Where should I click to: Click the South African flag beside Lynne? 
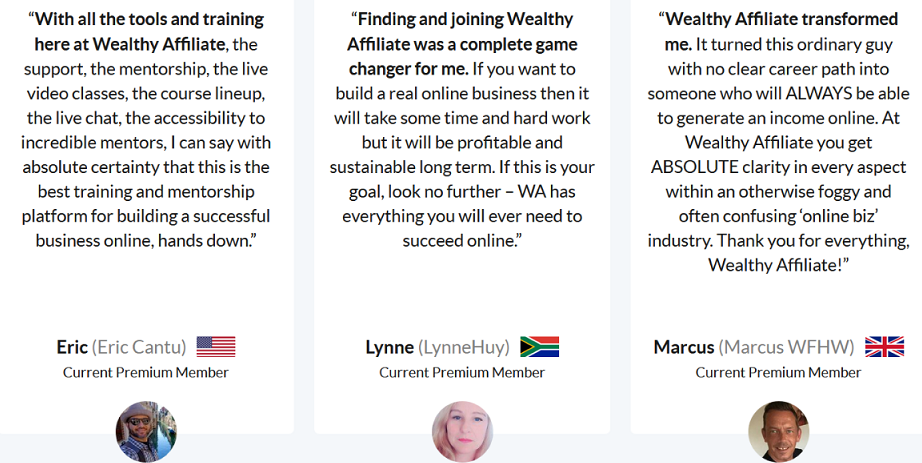(x=539, y=347)
